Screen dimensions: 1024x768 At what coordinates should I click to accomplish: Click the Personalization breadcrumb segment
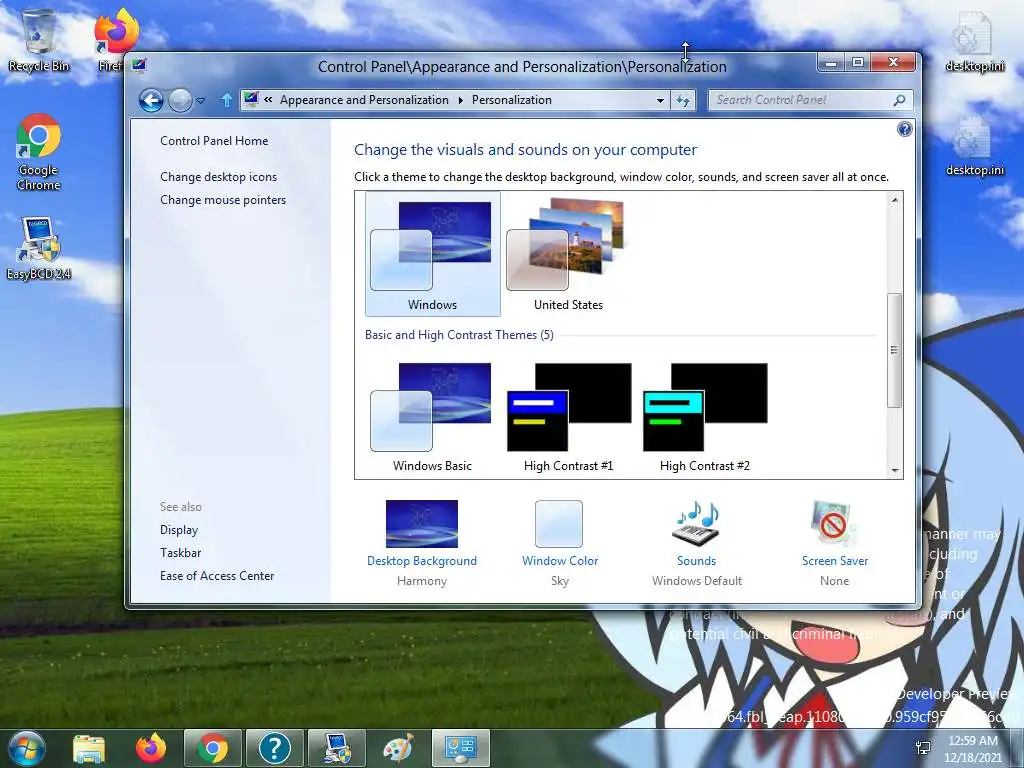[511, 100]
